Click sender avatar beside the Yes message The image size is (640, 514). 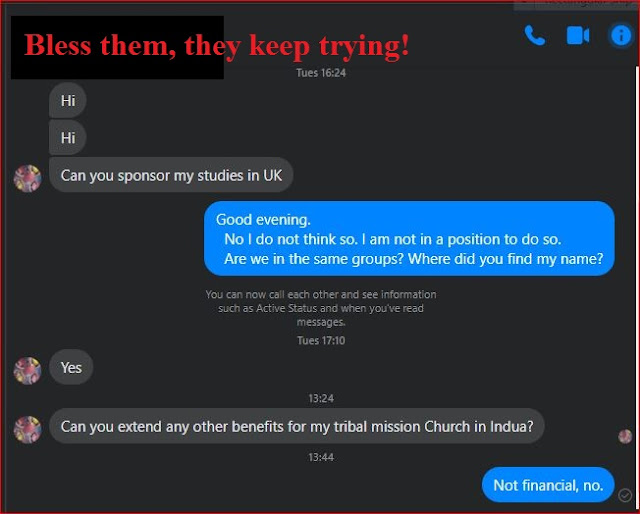27,371
